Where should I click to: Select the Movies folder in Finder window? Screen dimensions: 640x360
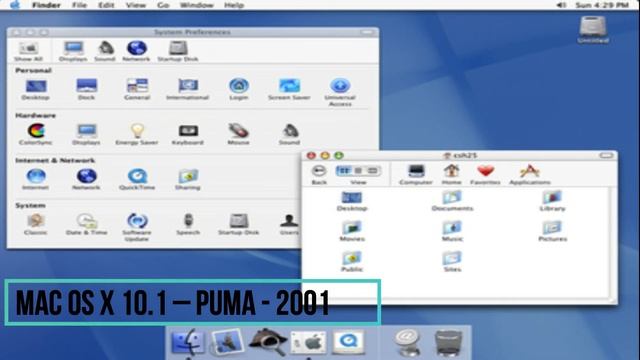pos(352,231)
